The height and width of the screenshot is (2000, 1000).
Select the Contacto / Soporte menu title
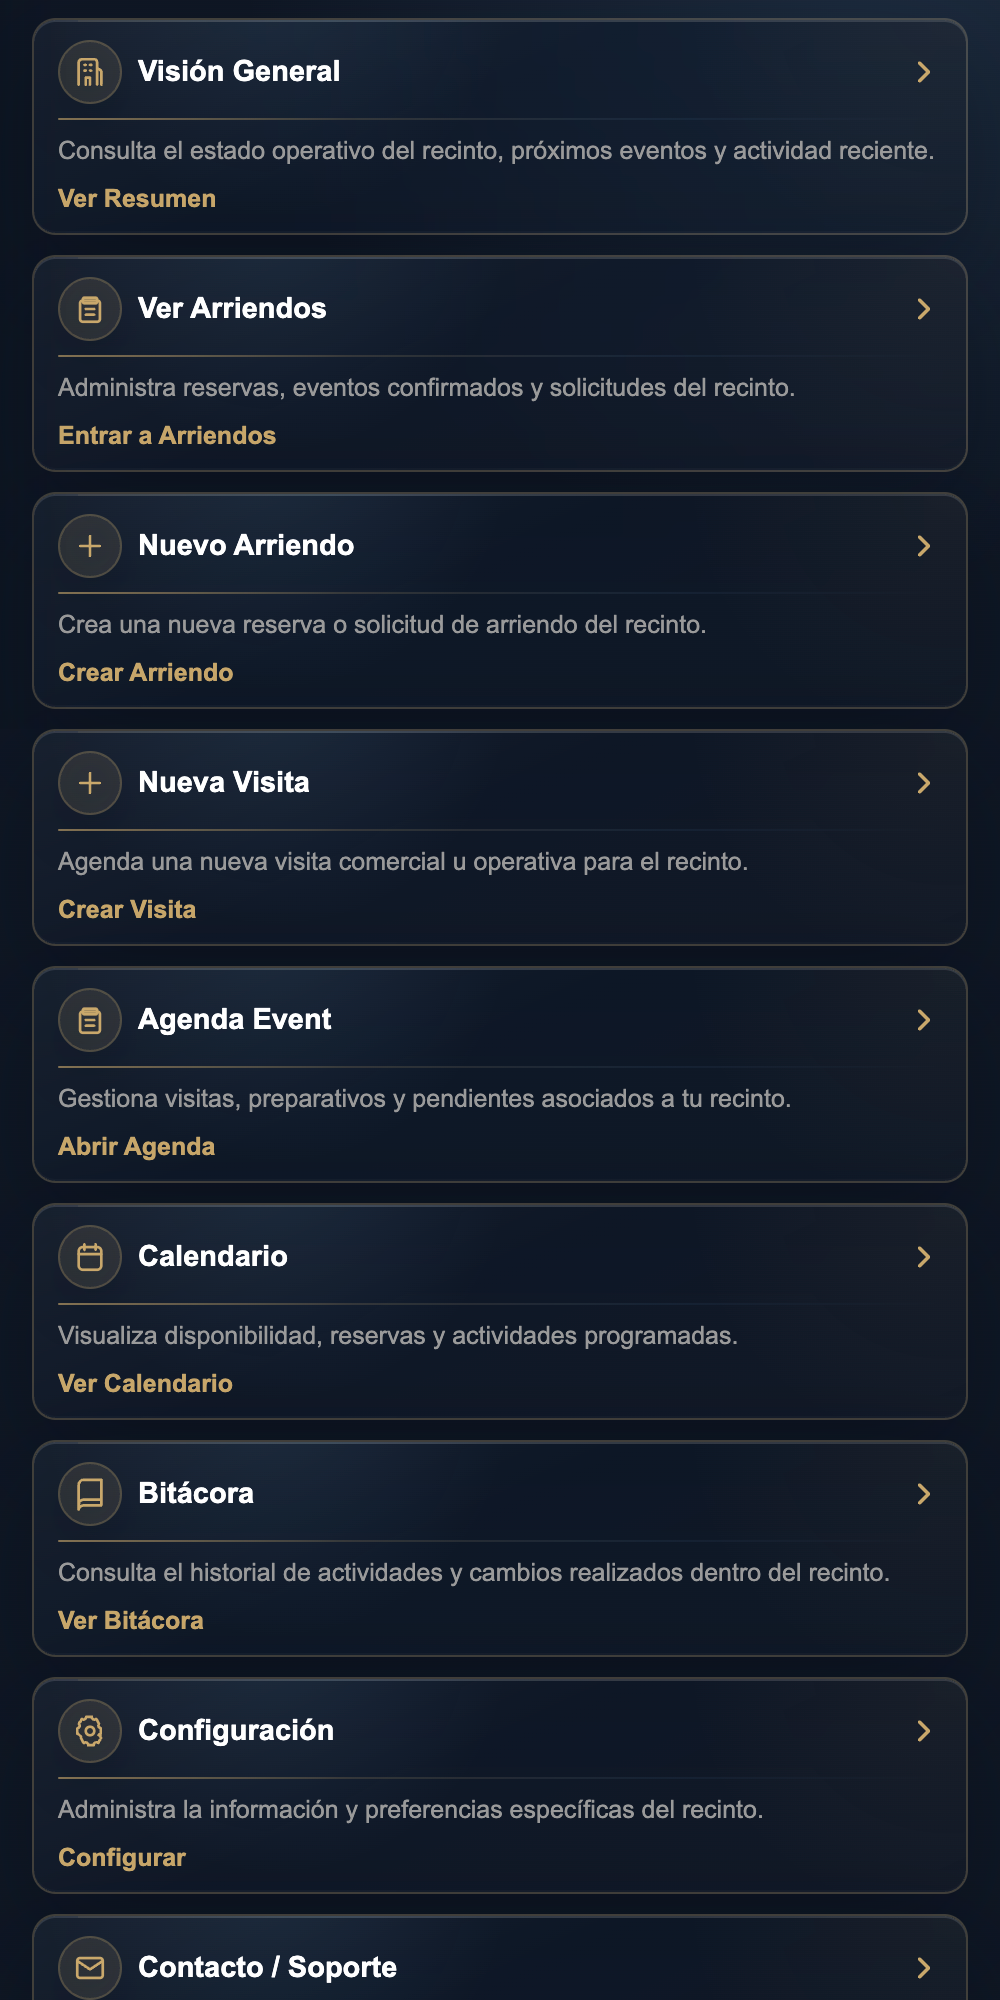pos(267,1967)
